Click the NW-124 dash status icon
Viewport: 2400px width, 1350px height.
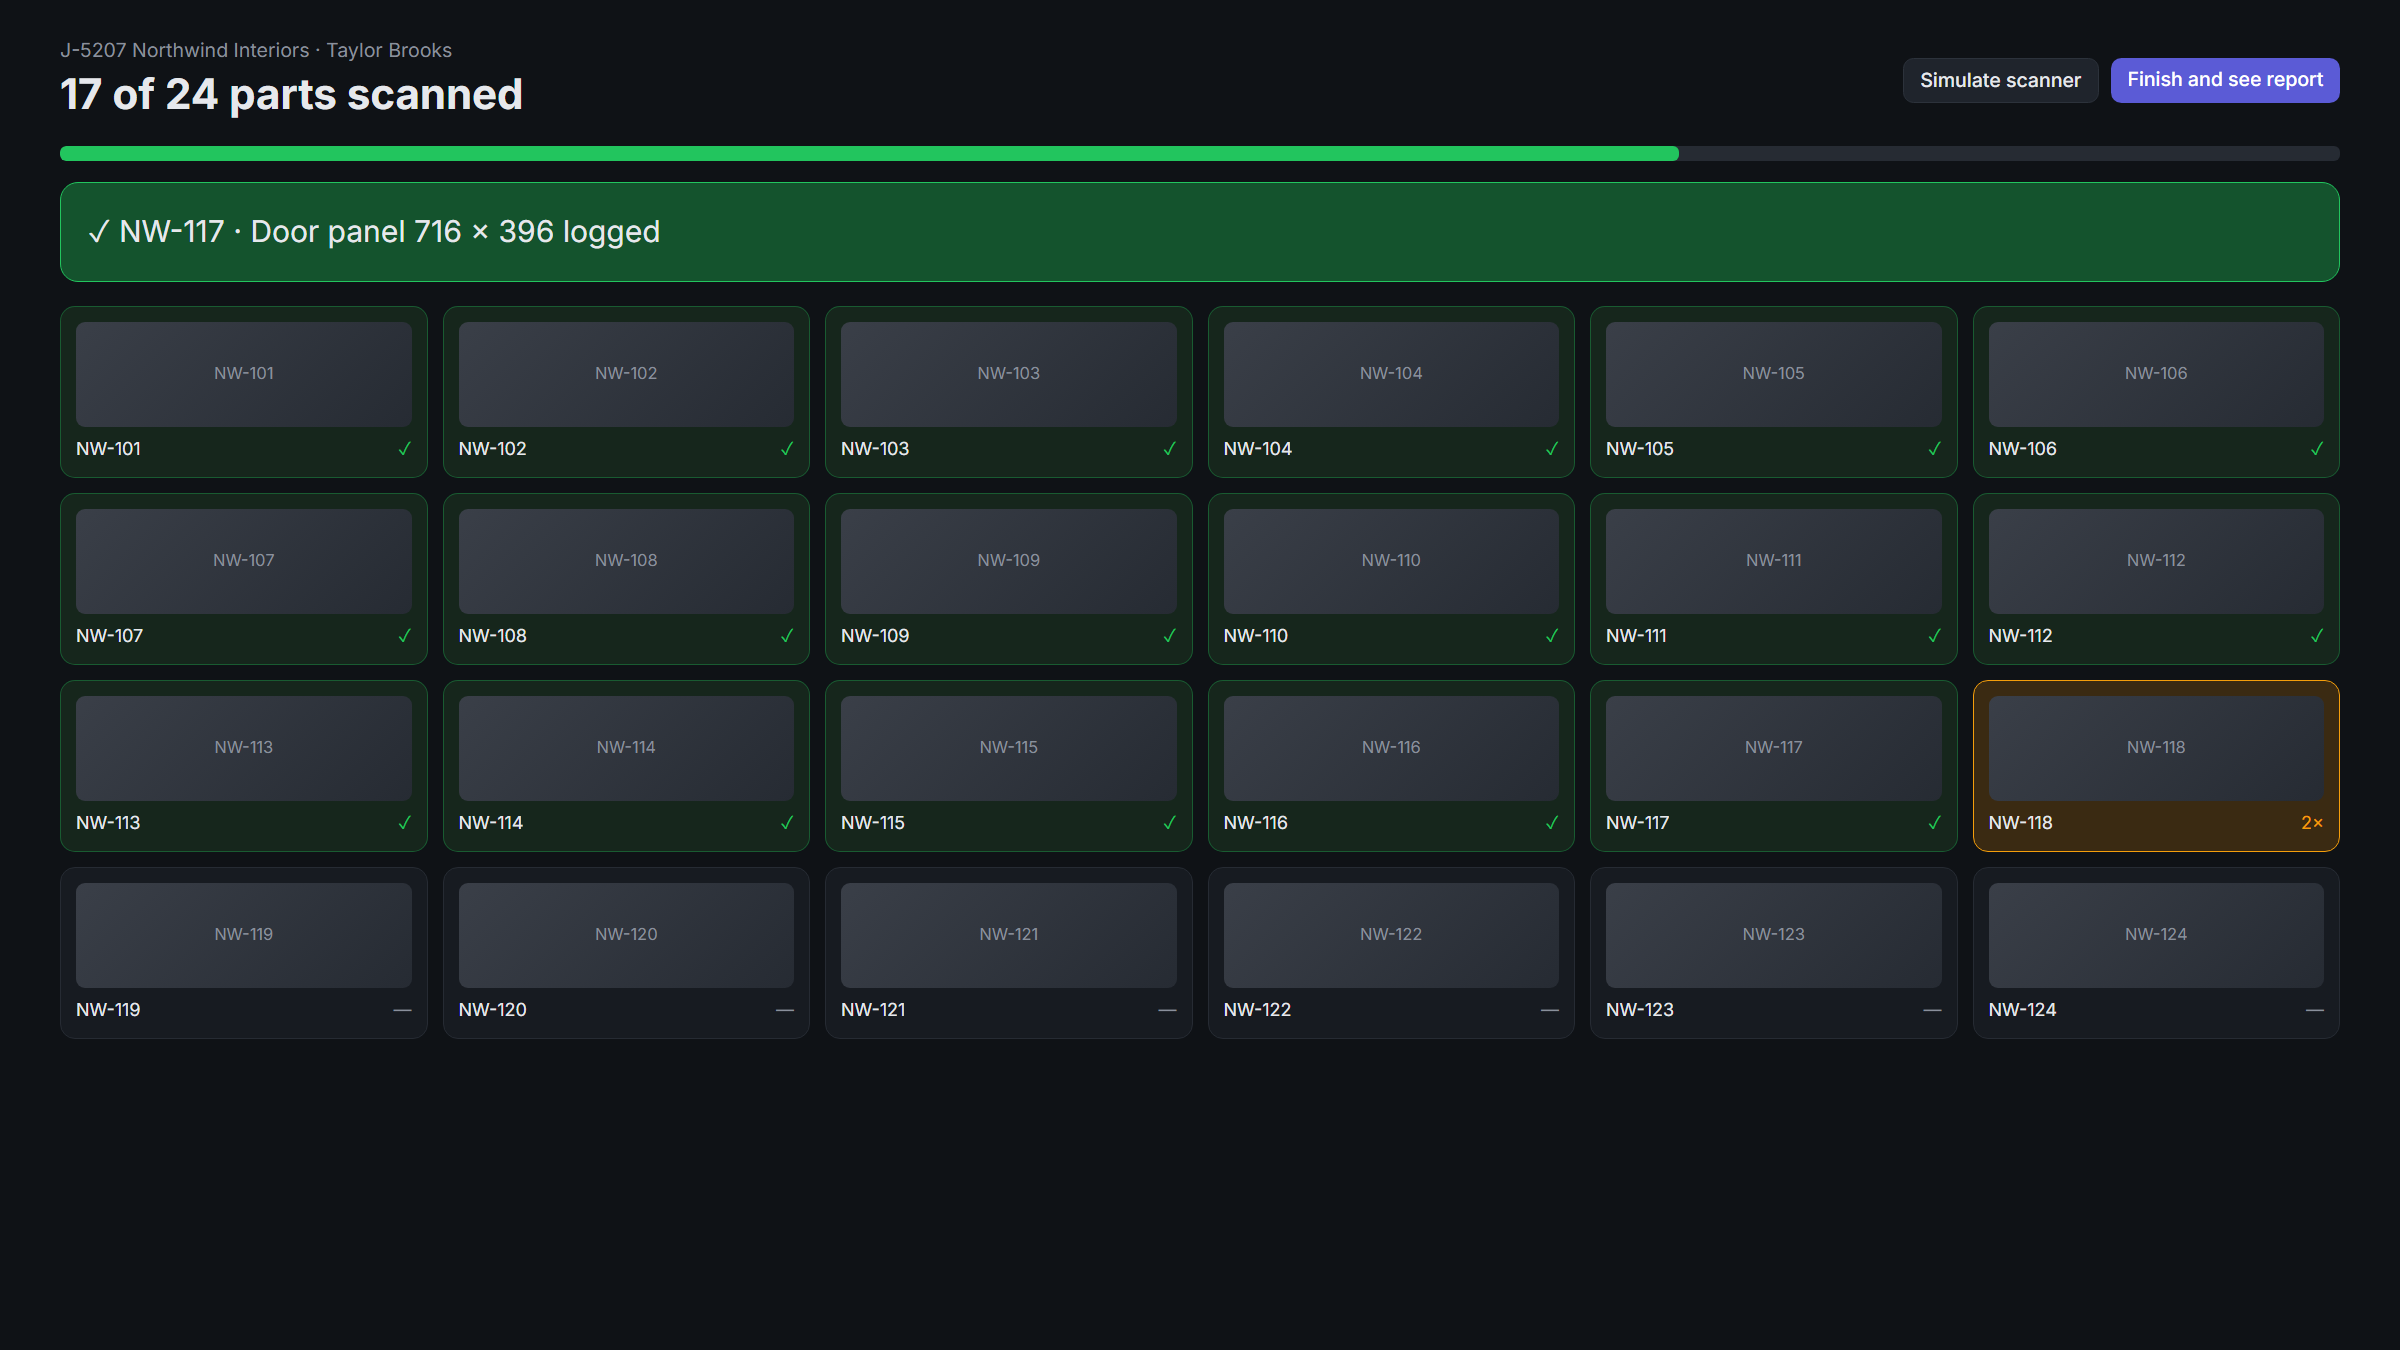[x=2315, y=1010]
